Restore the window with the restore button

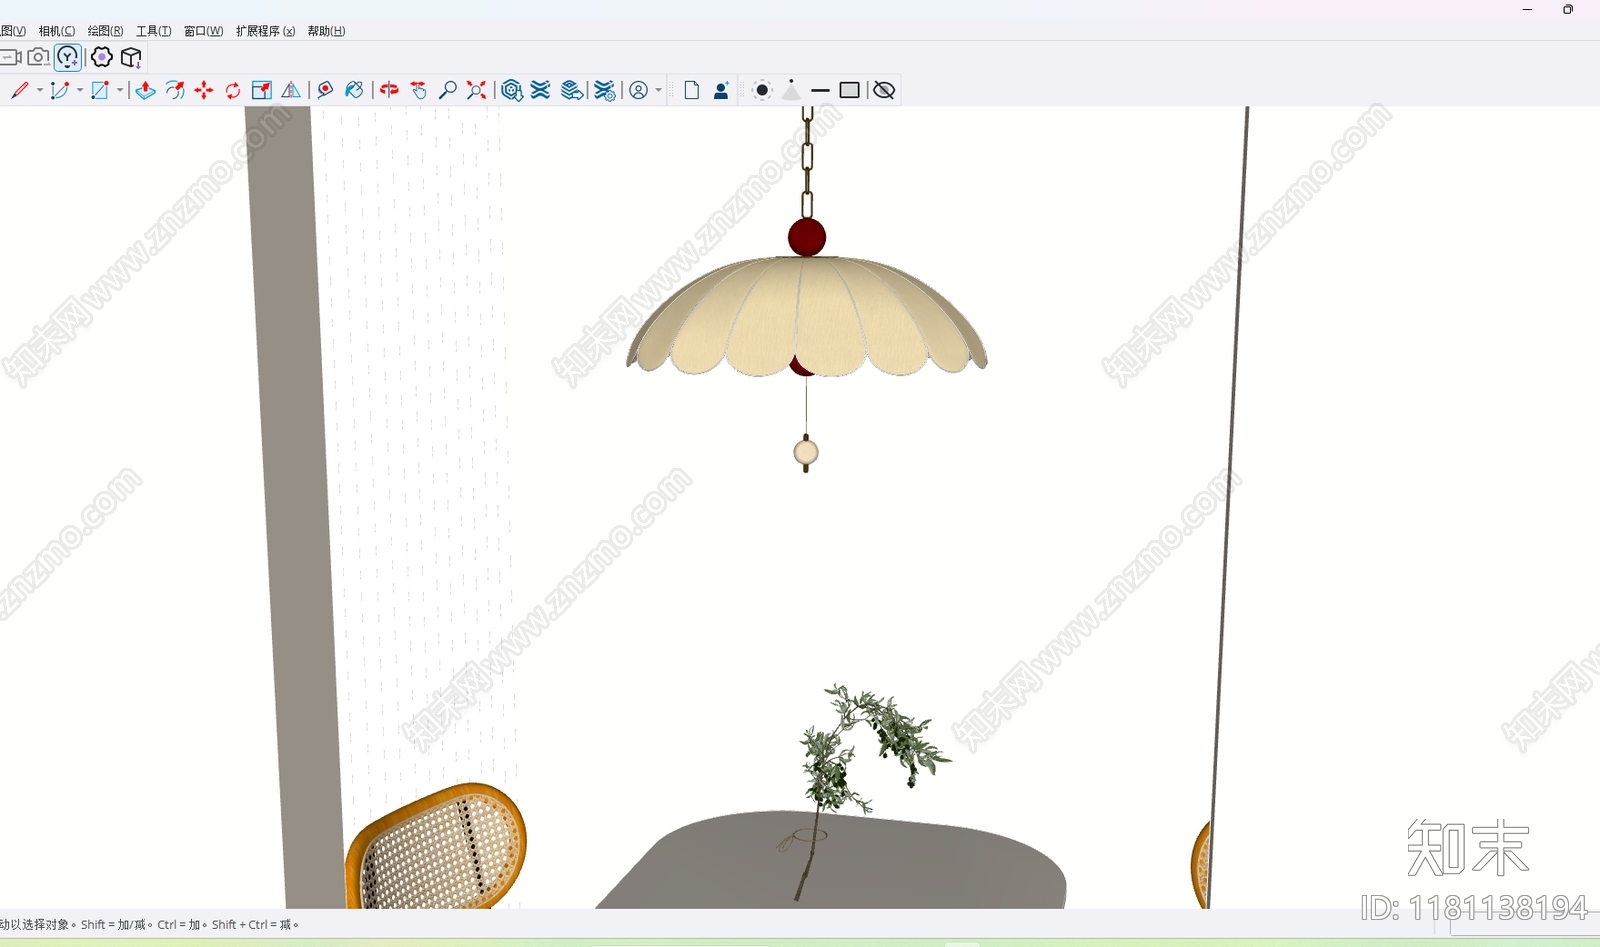tap(1568, 9)
